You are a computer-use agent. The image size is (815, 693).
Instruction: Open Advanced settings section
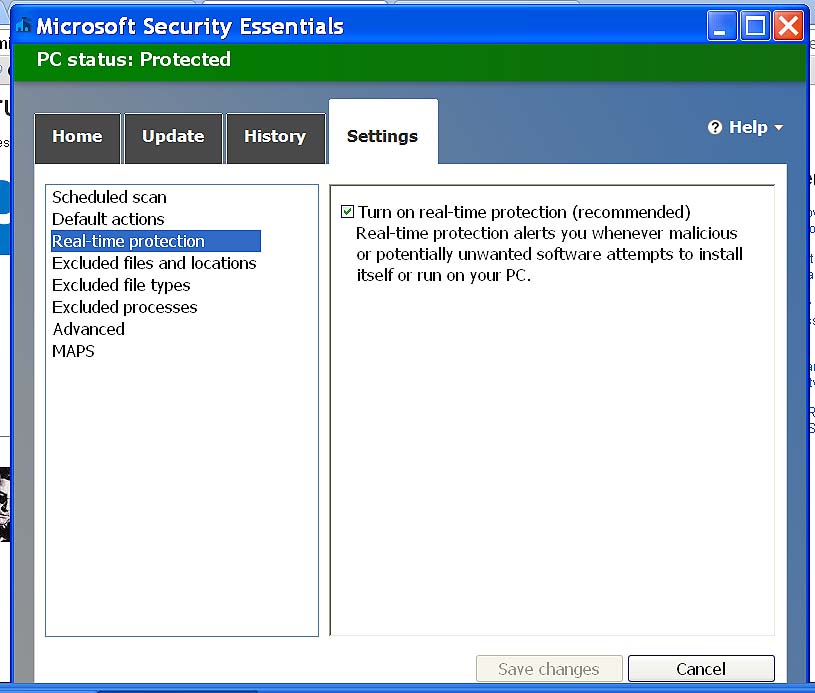pos(89,329)
